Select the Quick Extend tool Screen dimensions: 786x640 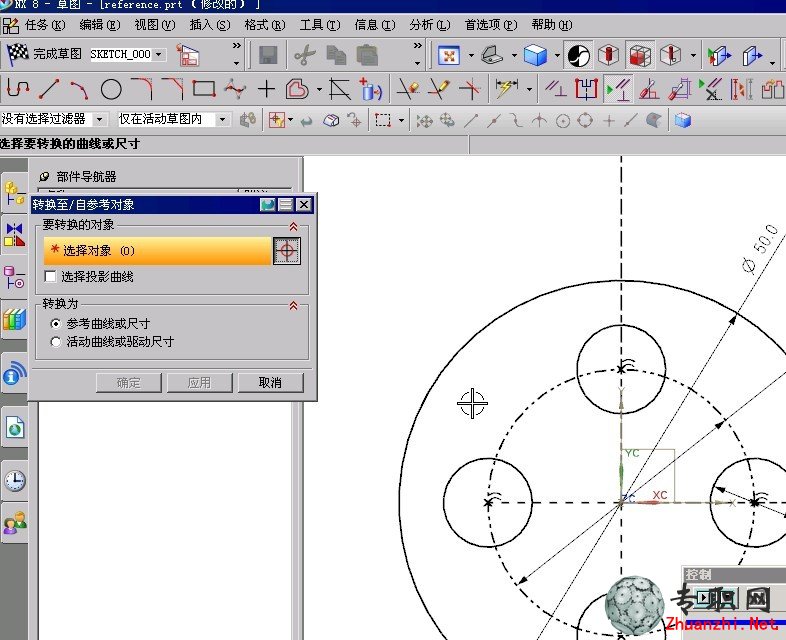click(439, 90)
